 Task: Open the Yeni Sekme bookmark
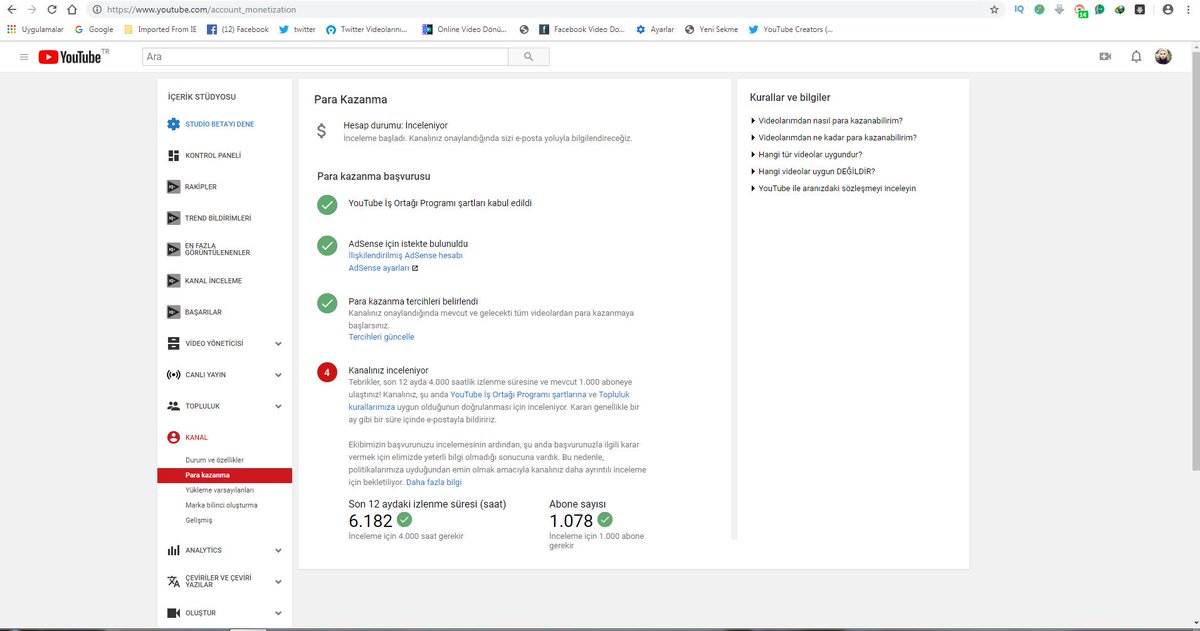click(x=711, y=29)
